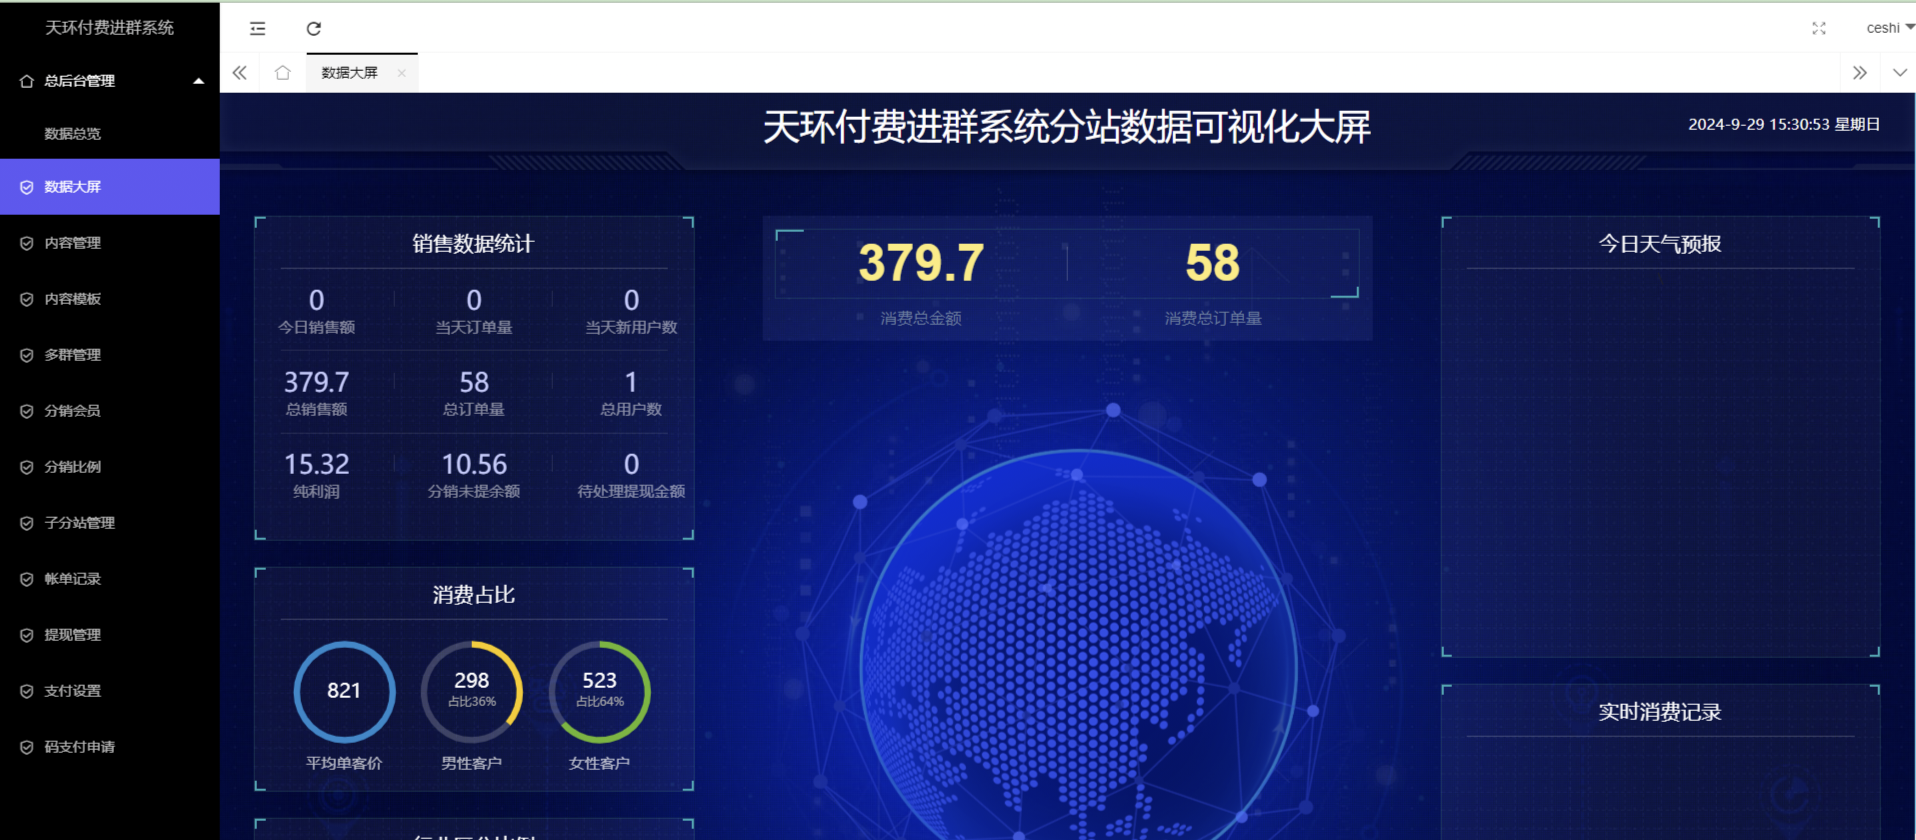Screen dimensions: 1916x840
Task: Click the 分销未提余额 10.56 value
Action: 474,464
